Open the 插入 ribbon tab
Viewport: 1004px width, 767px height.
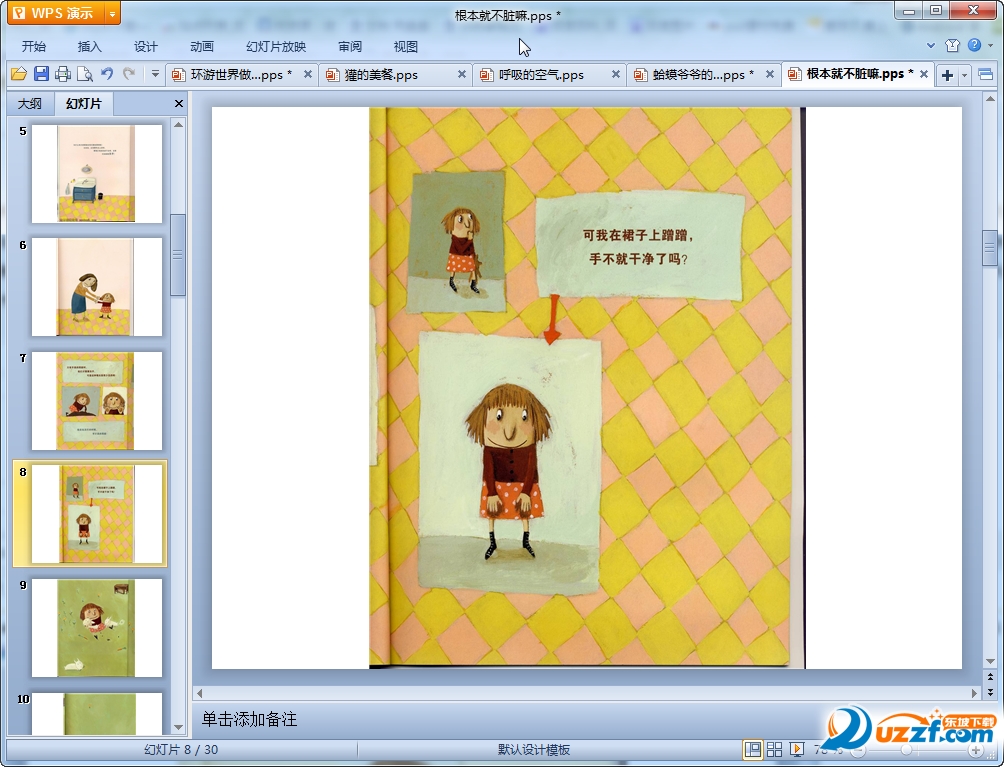click(x=89, y=47)
